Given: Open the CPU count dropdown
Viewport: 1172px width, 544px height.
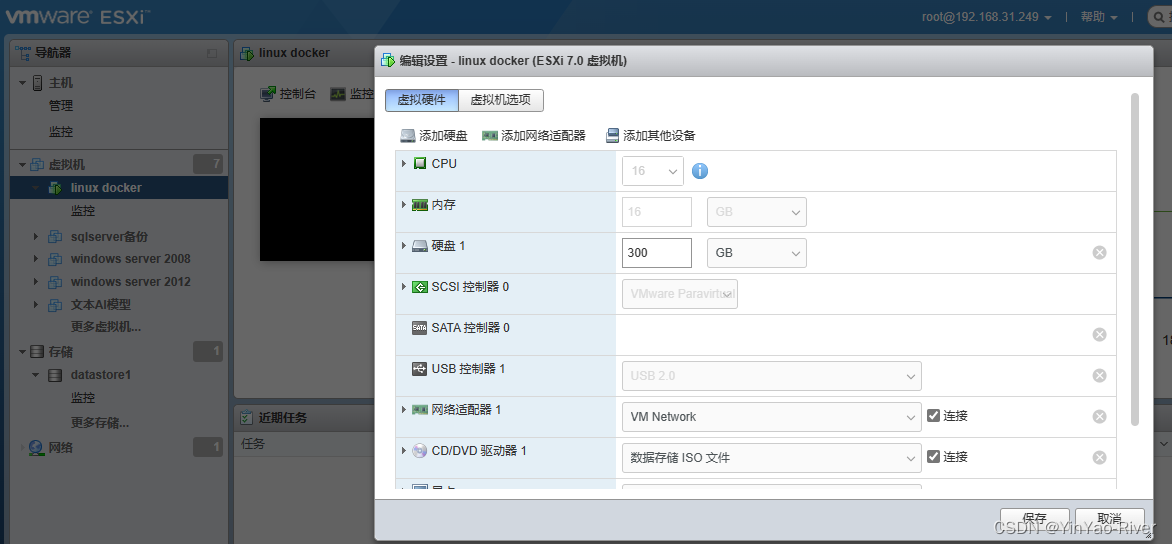Looking at the screenshot, I should [x=653, y=171].
